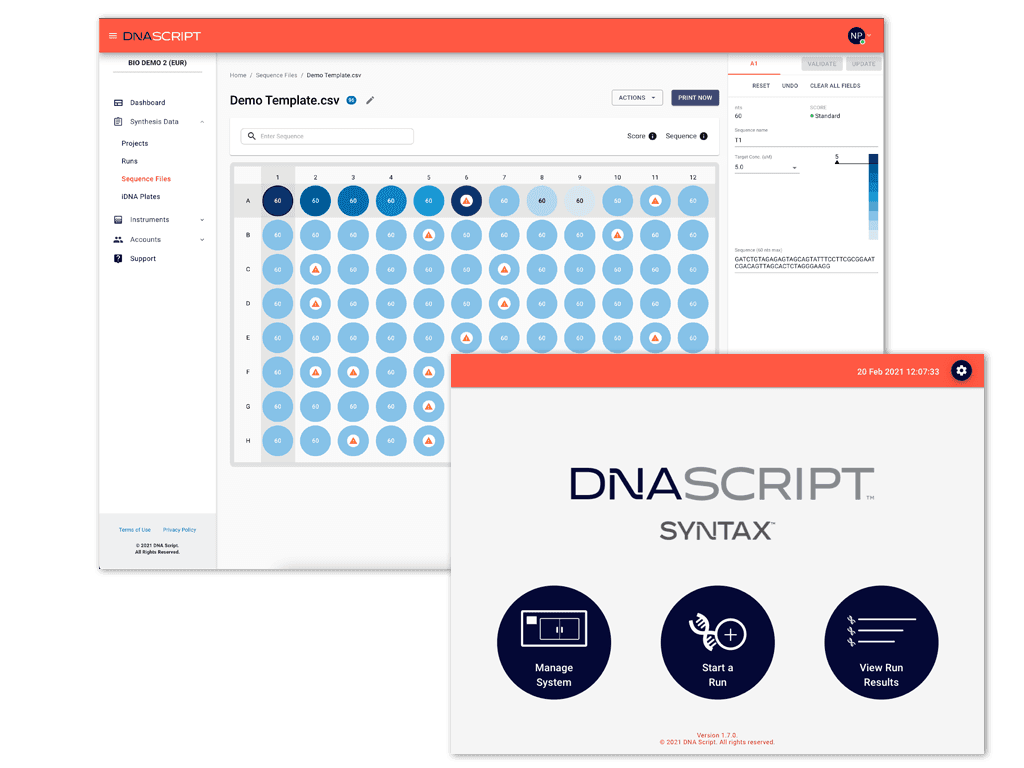Click the Enter Sequence search field
The width and height of the screenshot is (1024, 768).
point(327,136)
